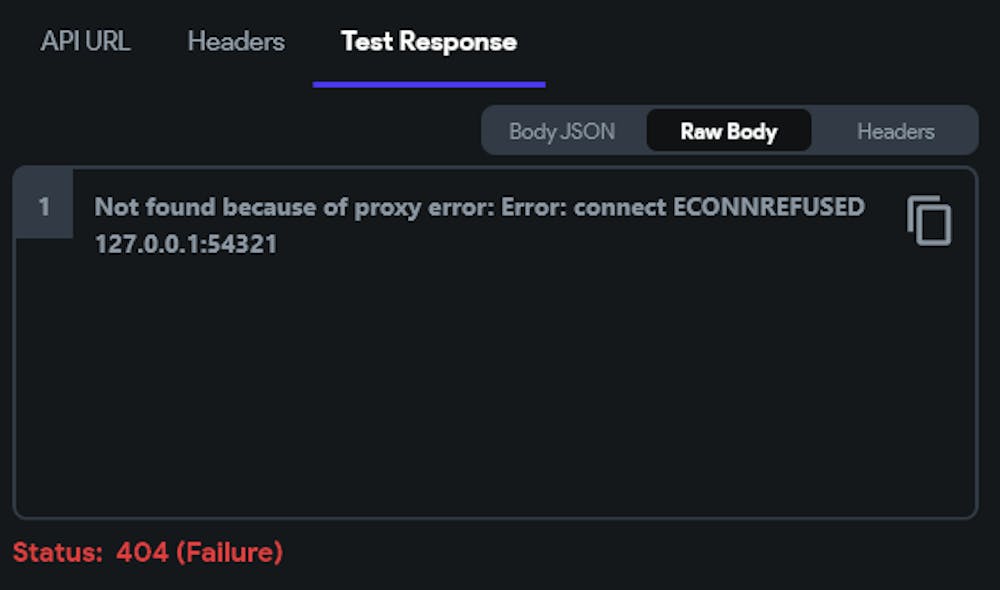The width and height of the screenshot is (1000, 590).
Task: Show response Headers in the view switcher
Action: pos(895,131)
